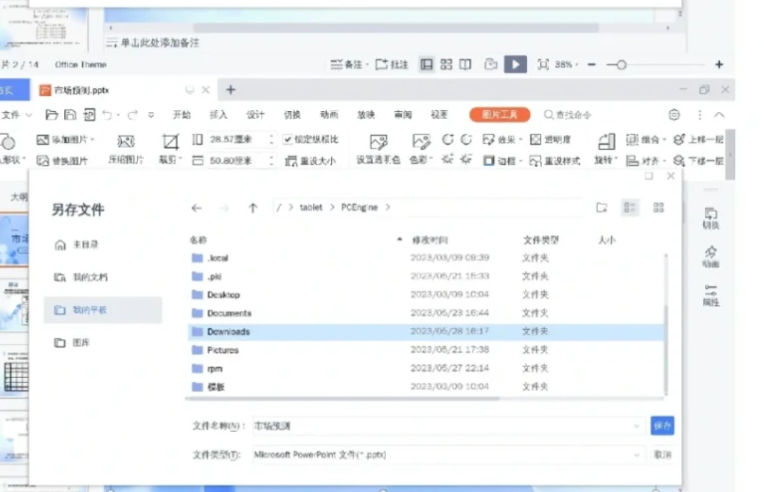764x492 pixels.
Task: Switch the file list to grid view
Action: pos(658,208)
